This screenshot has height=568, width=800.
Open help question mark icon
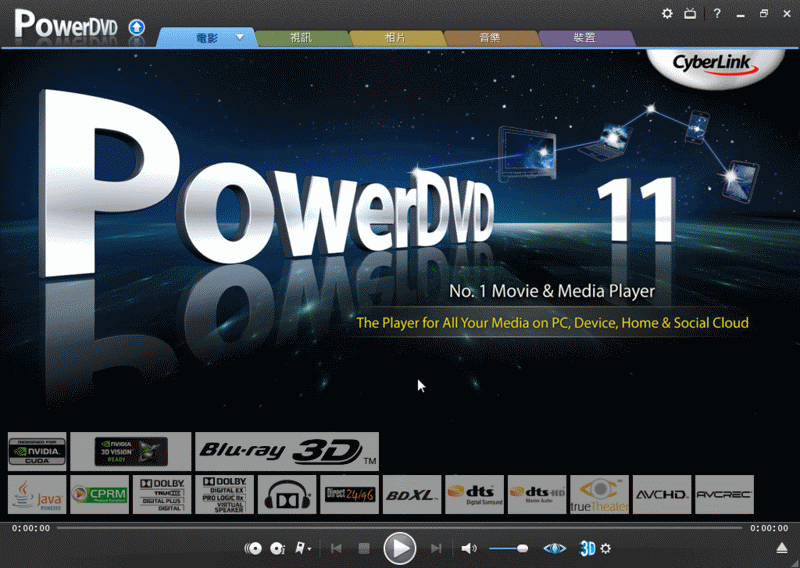[x=717, y=14]
